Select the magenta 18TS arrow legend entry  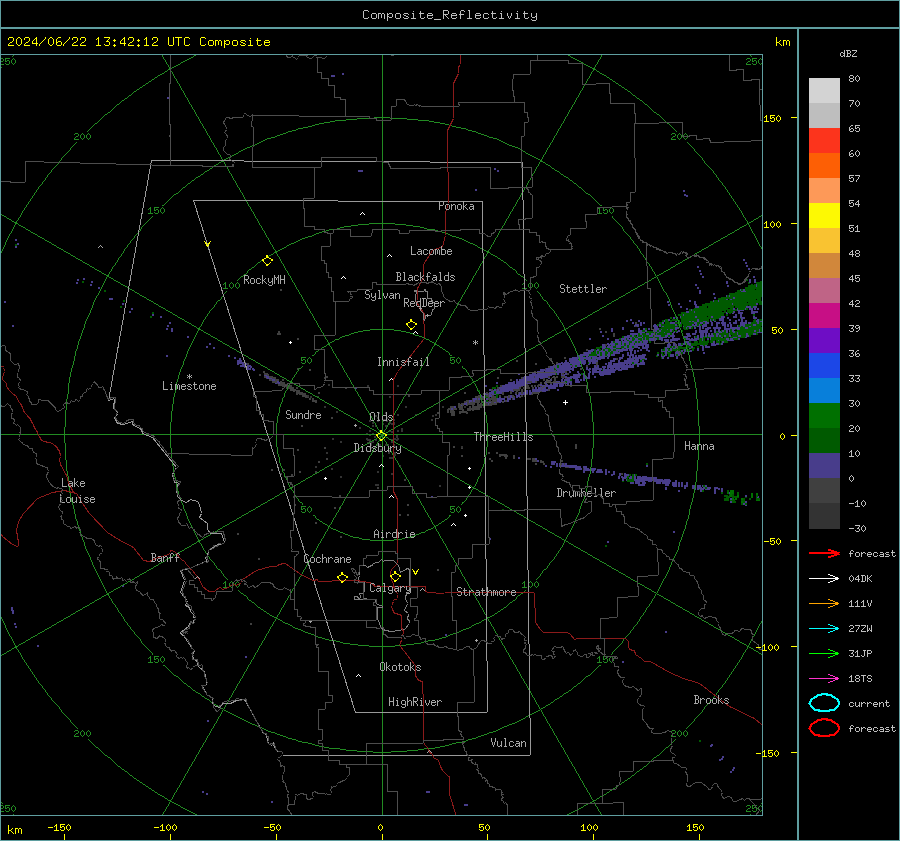coord(824,679)
